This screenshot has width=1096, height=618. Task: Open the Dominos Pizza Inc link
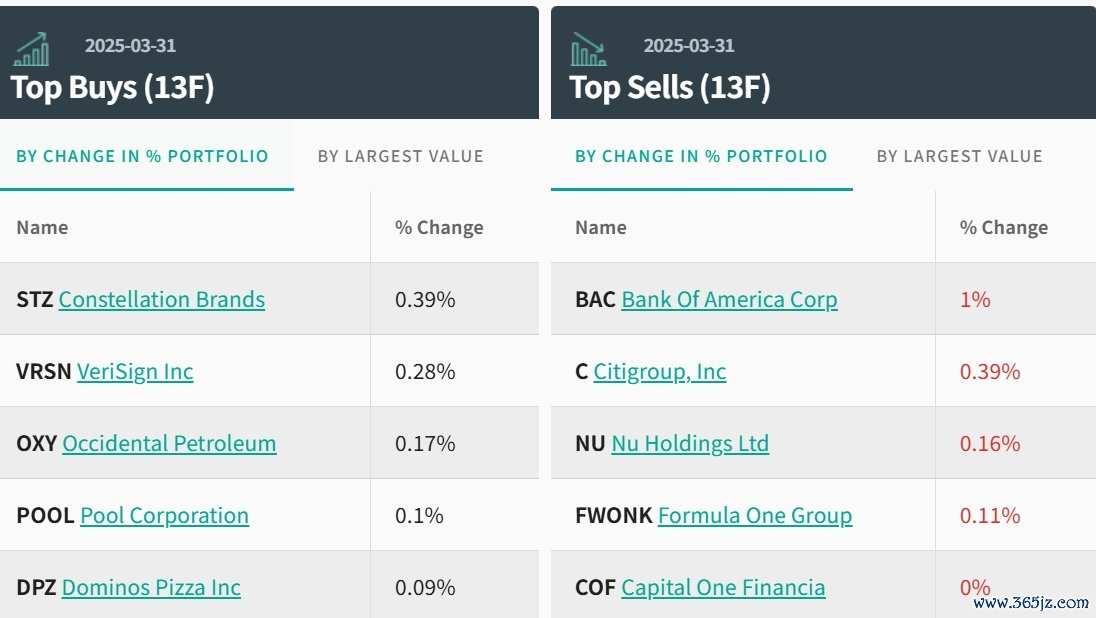151,587
